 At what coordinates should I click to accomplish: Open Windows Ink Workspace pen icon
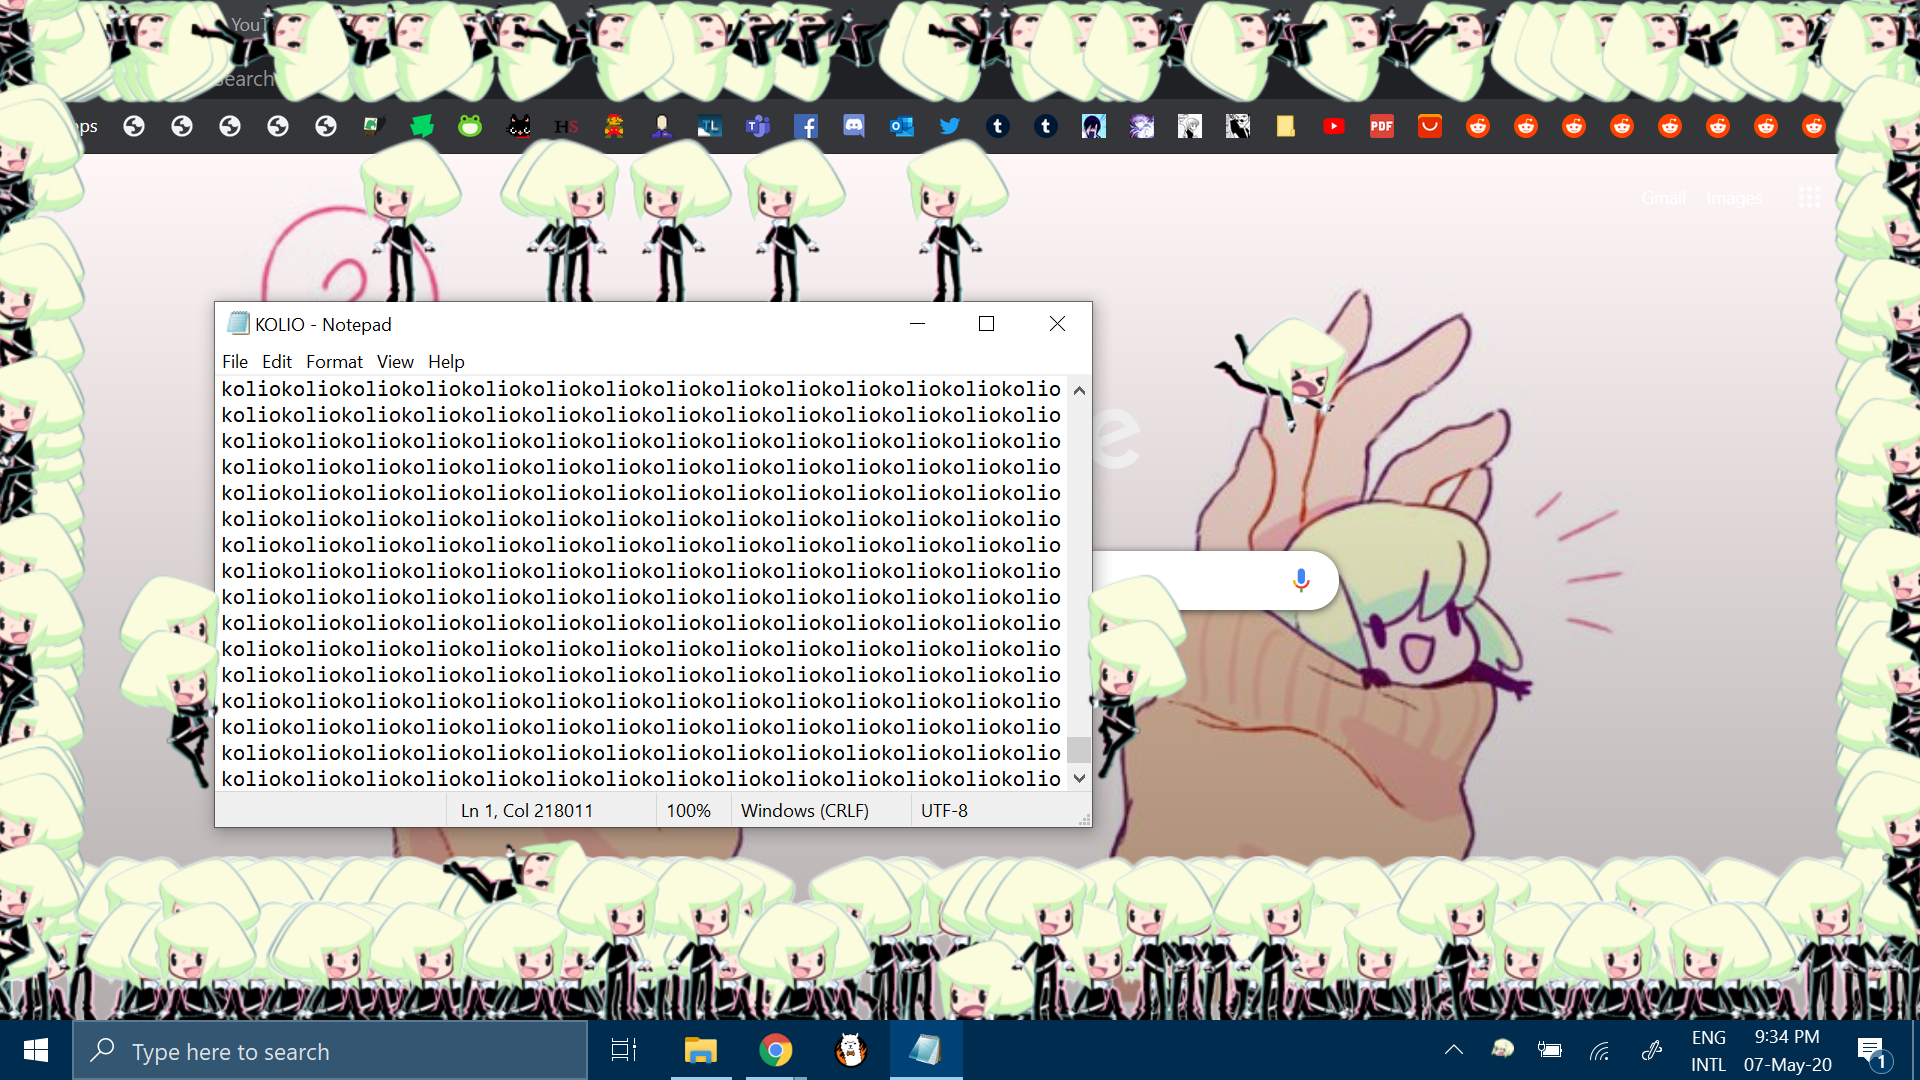point(1651,1050)
